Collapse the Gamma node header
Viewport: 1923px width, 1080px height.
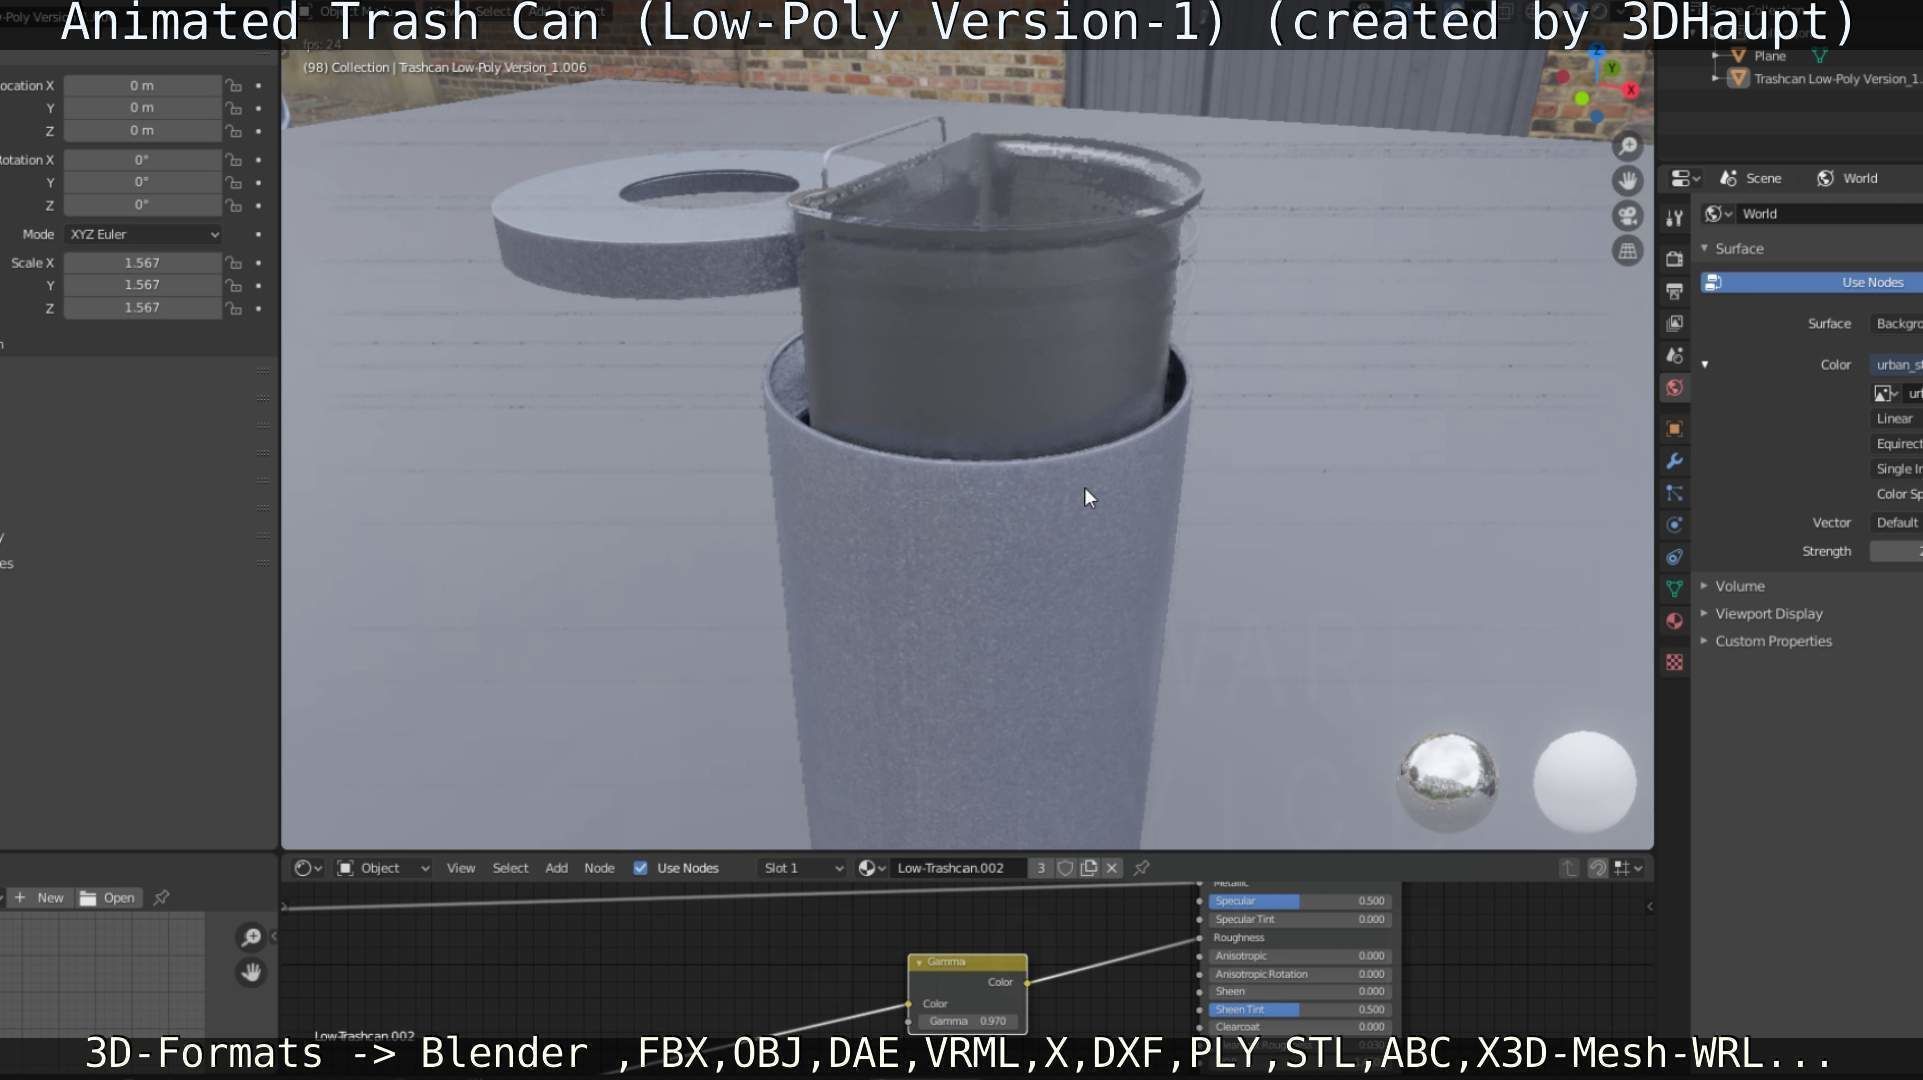pos(919,962)
